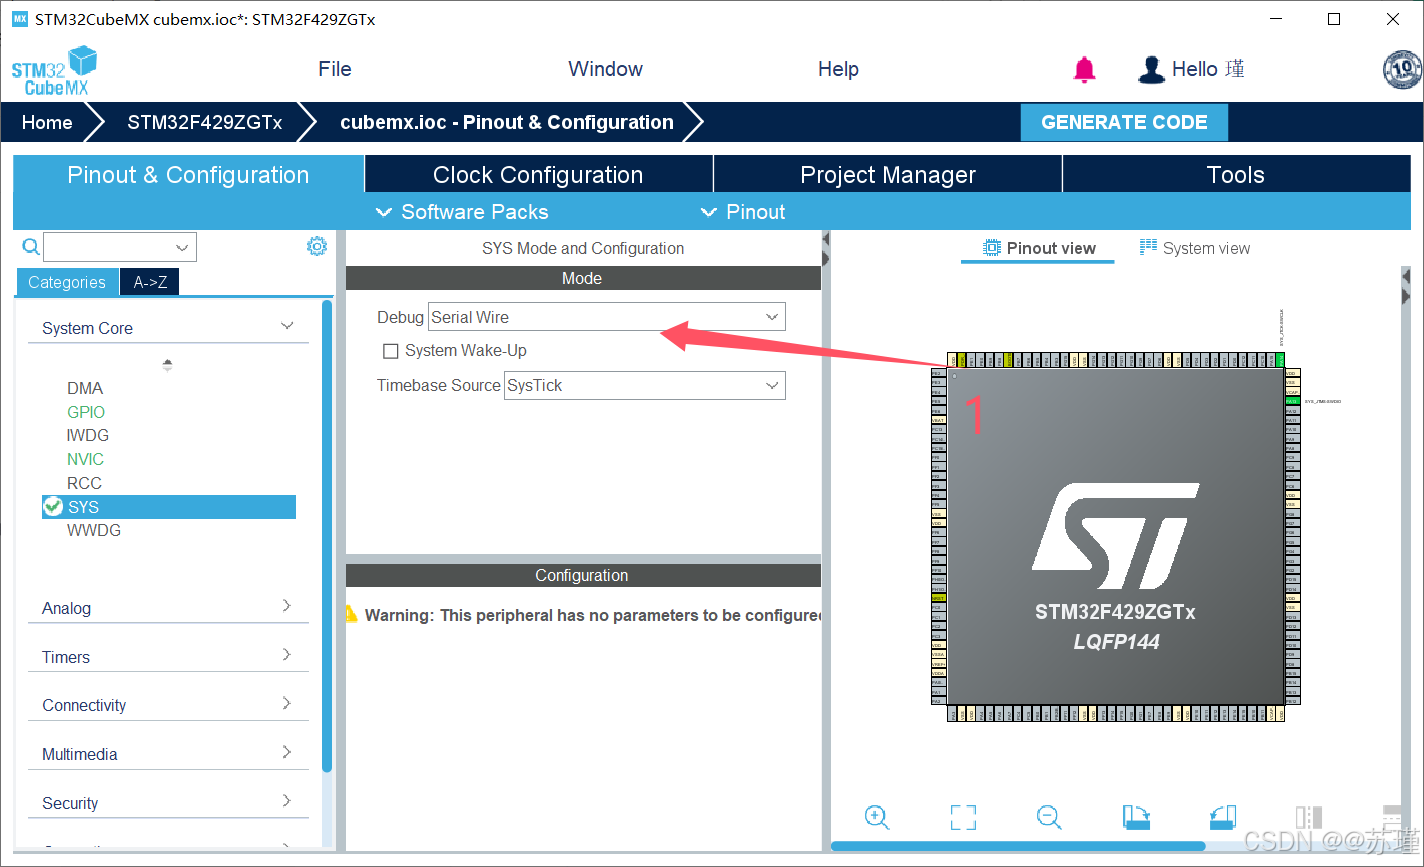Open the Window menu
1424x867 pixels.
pyautogui.click(x=605, y=69)
